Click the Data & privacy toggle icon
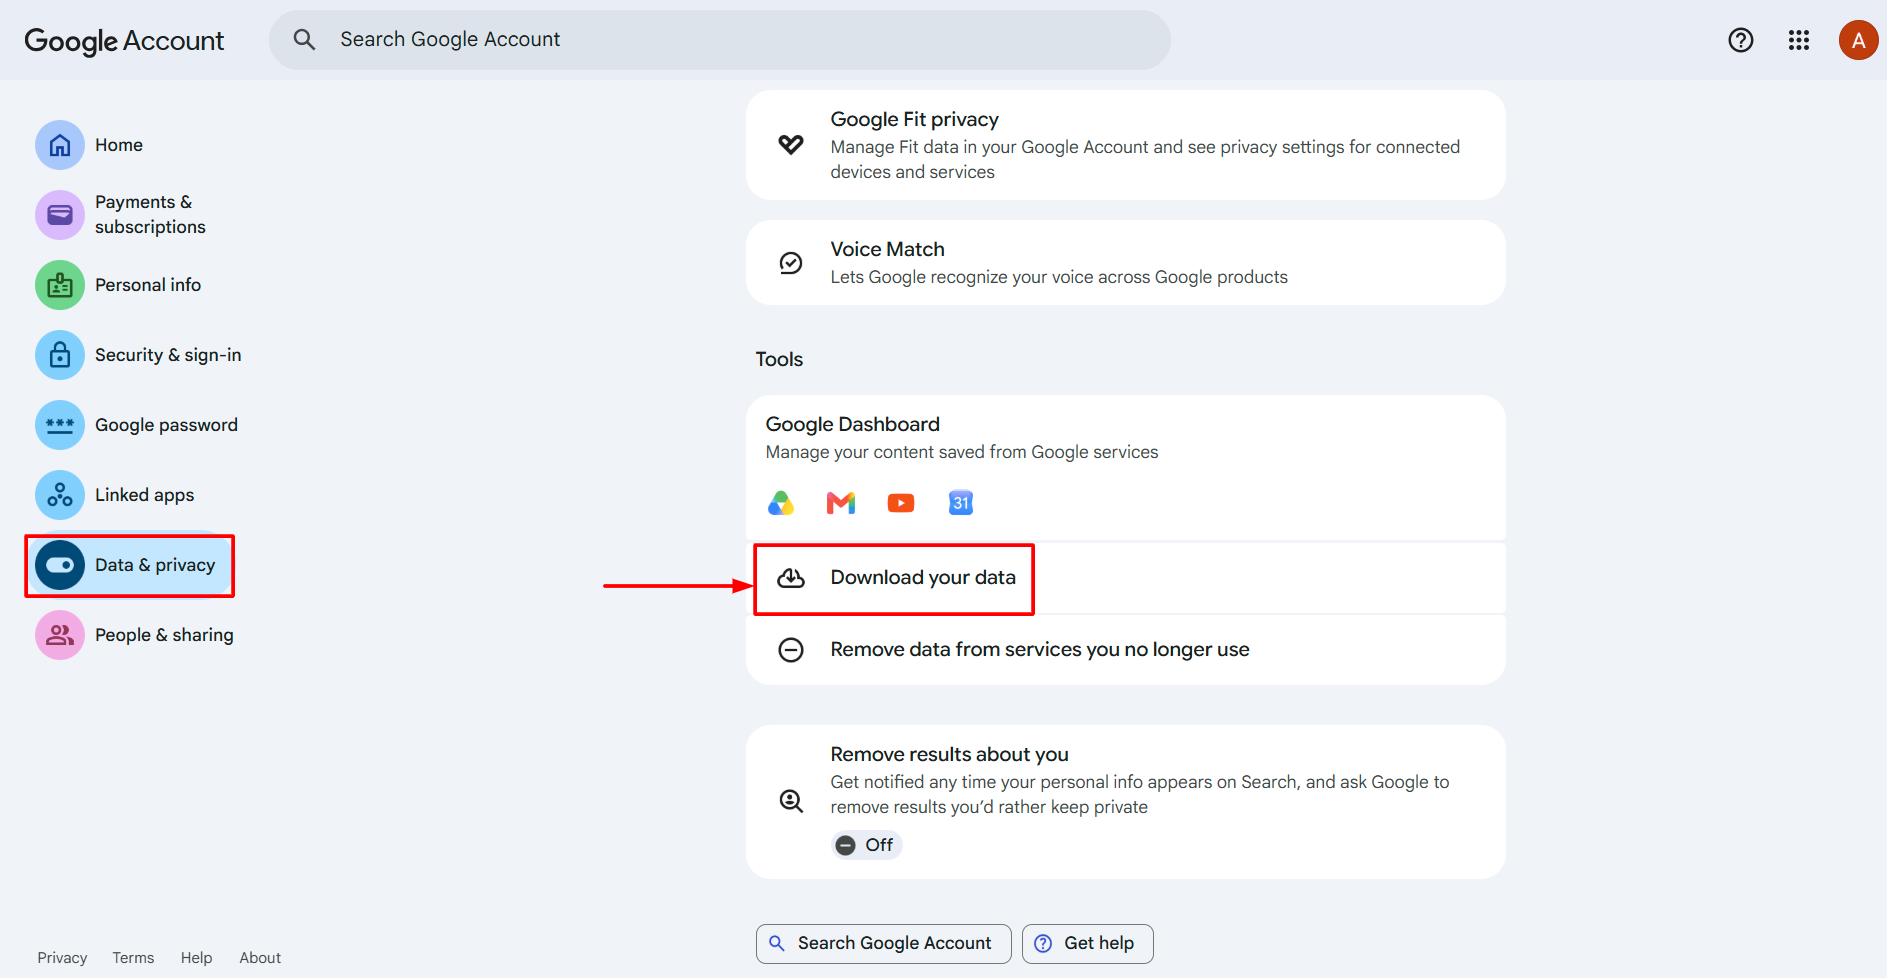The image size is (1887, 978). 60,565
